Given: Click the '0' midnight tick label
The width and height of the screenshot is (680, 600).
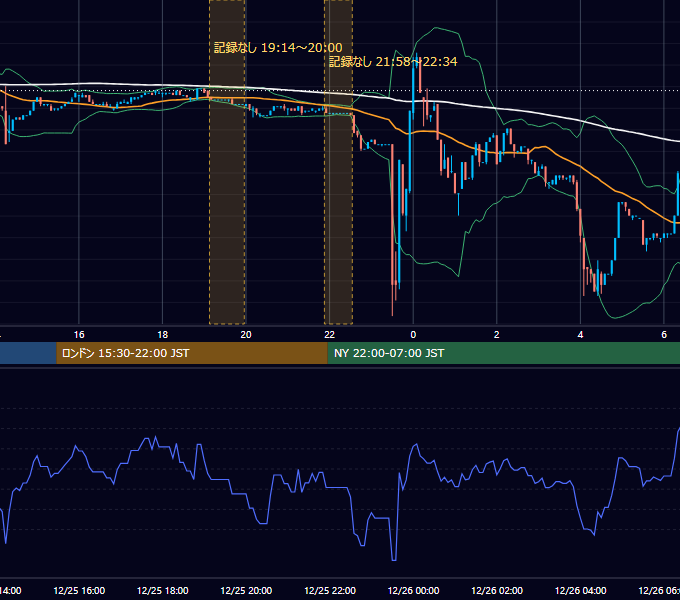Looking at the screenshot, I should pyautogui.click(x=413, y=335).
